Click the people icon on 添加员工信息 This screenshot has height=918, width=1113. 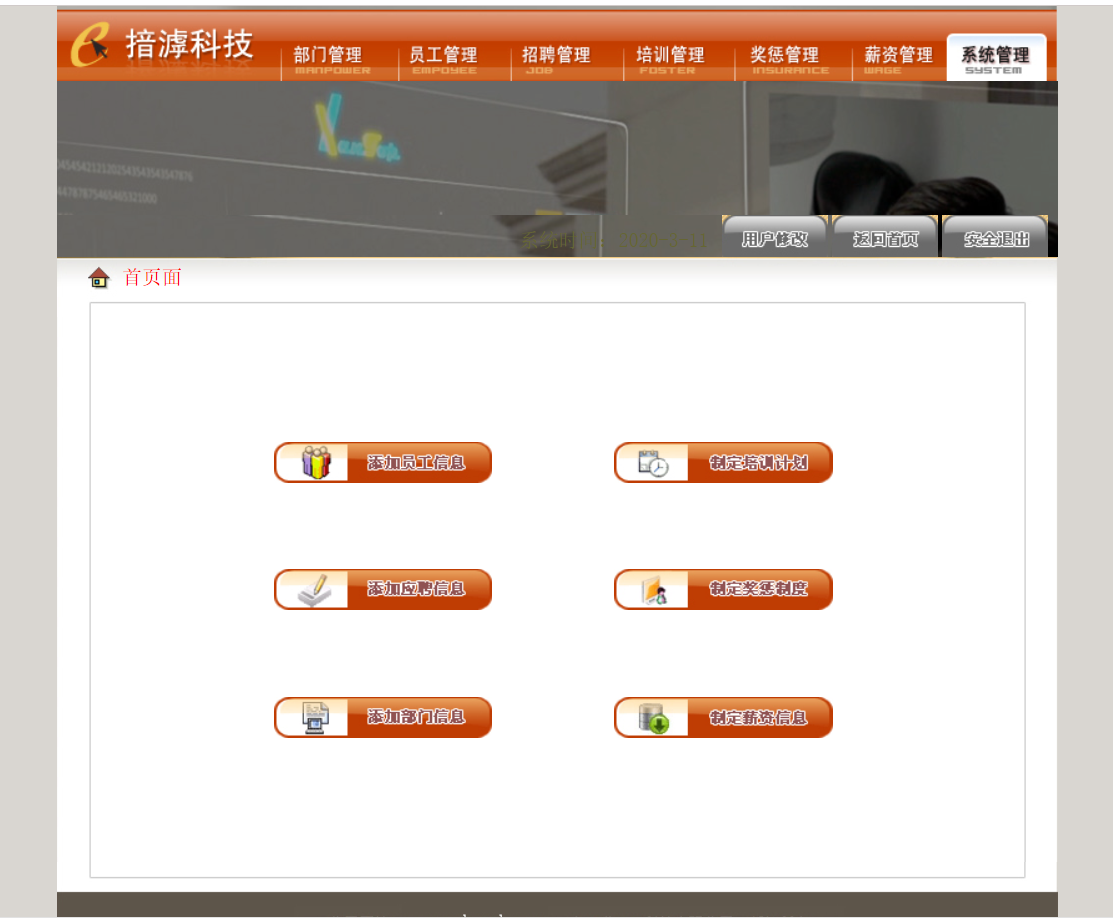tap(316, 462)
